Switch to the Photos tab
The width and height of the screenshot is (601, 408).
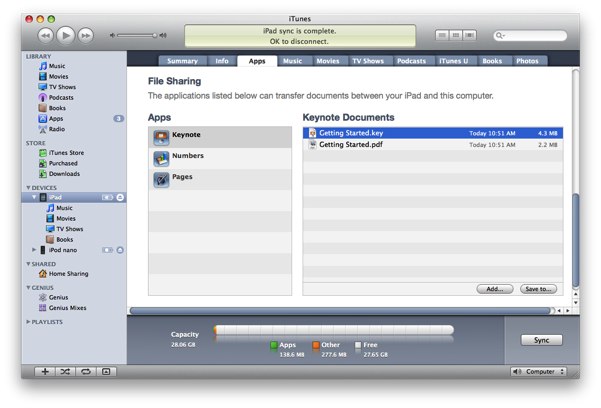click(527, 61)
